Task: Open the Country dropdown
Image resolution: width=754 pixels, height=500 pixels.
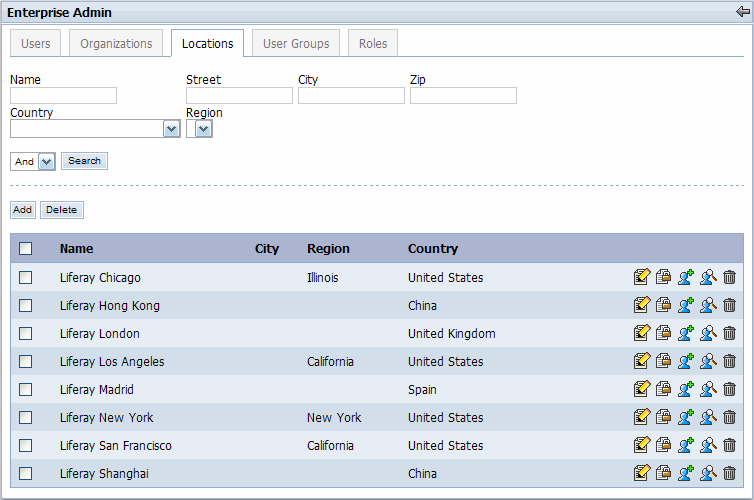Action: coord(171,129)
